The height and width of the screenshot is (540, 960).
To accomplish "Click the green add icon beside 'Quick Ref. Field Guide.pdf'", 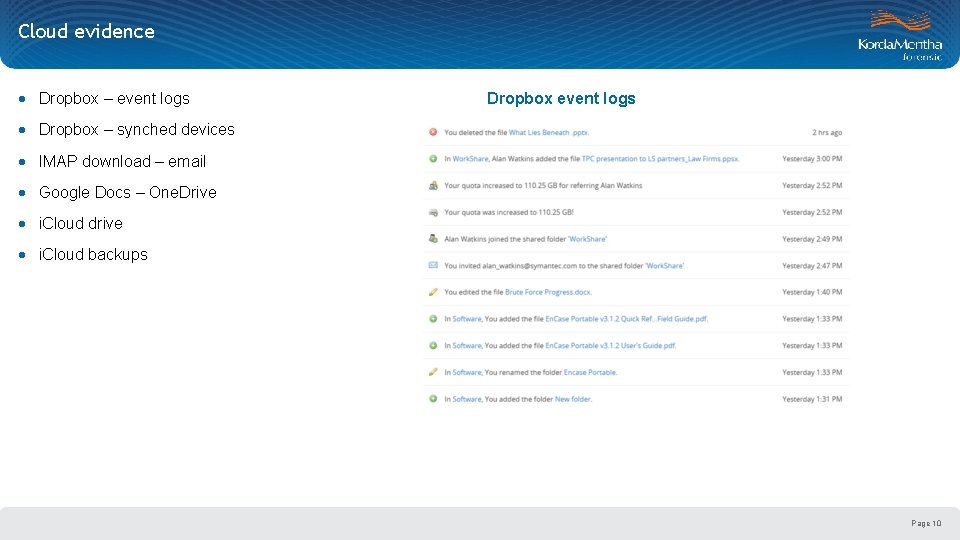I will click(x=433, y=319).
